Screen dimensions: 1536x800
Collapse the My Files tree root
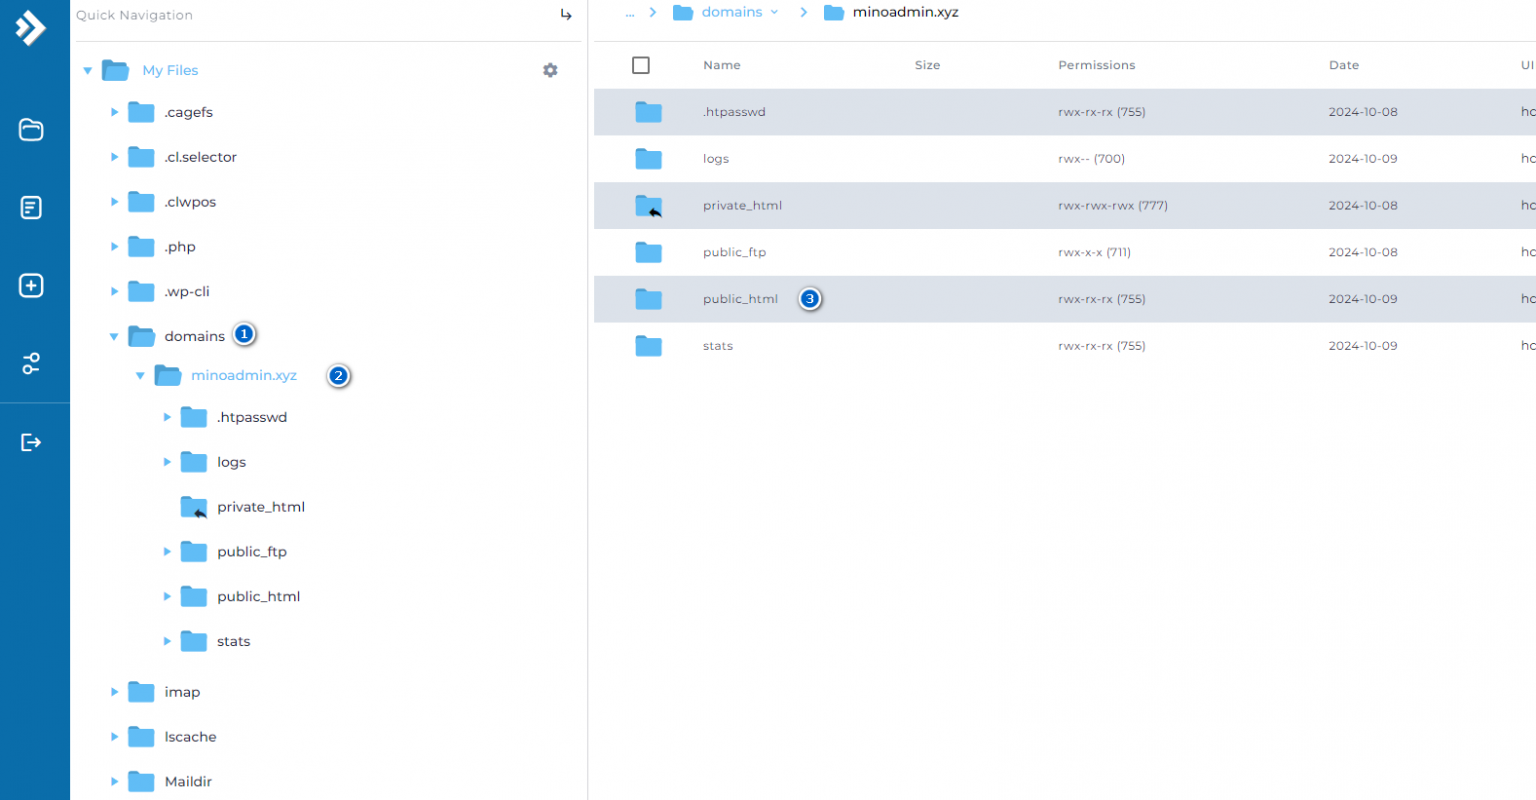tap(88, 71)
